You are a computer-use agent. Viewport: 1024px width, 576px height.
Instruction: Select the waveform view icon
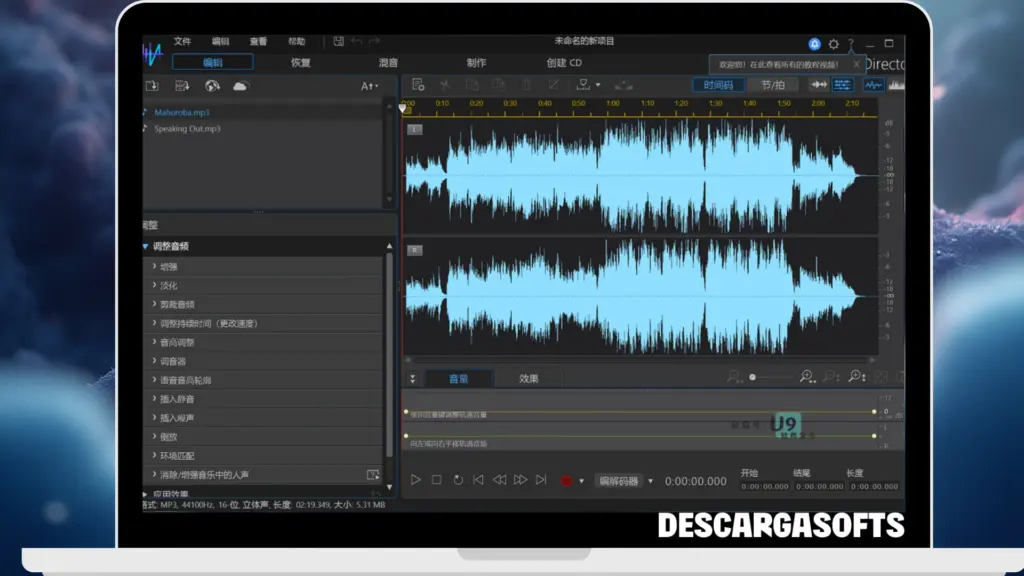tap(874, 85)
